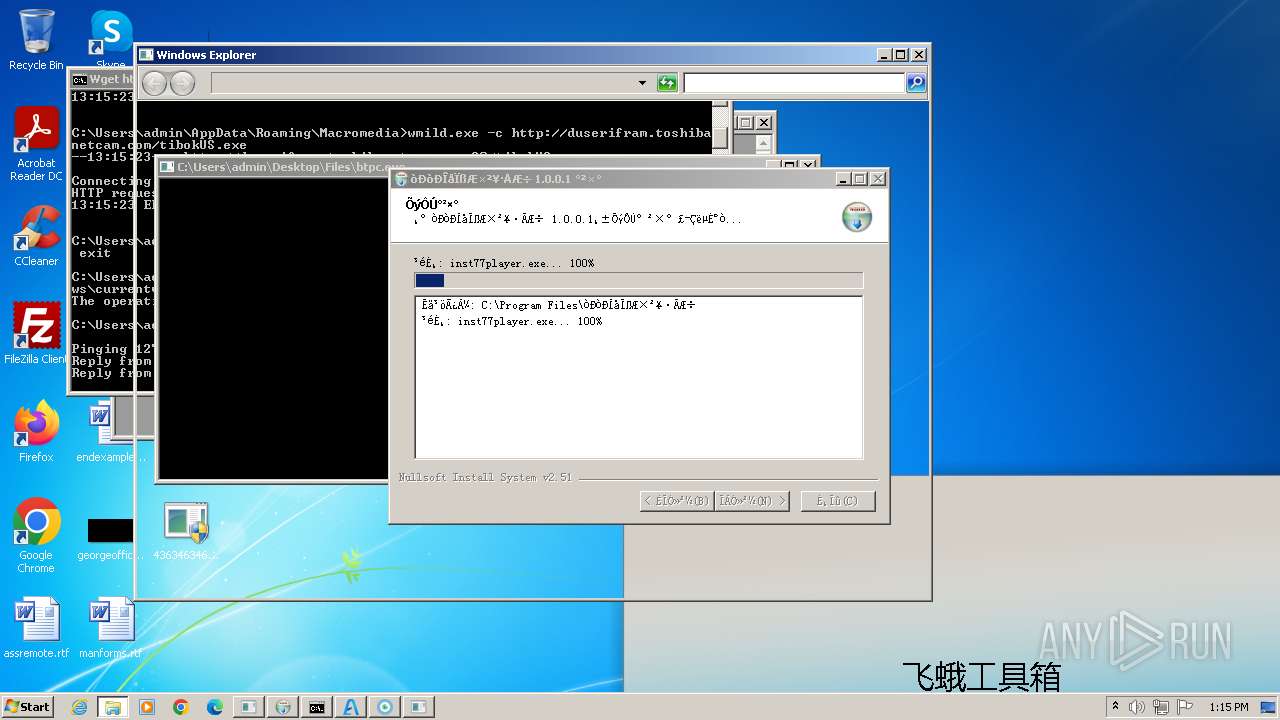This screenshot has width=1280, height=720.
Task: Open Acrobat Reader DC shortcut
Action: 36,144
